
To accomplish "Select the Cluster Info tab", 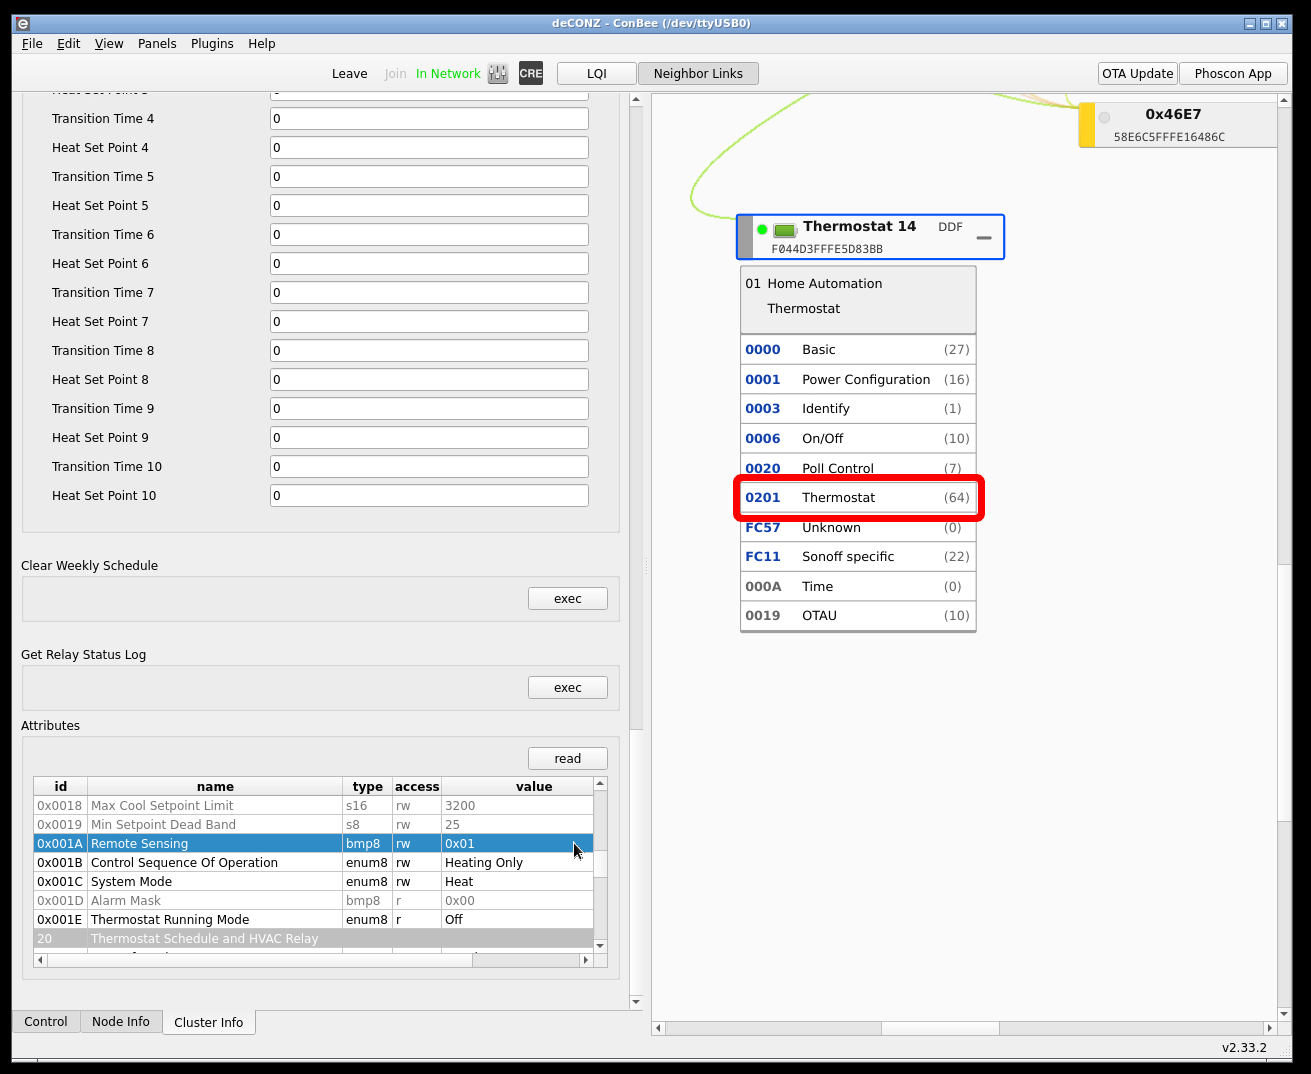I will point(209,1022).
